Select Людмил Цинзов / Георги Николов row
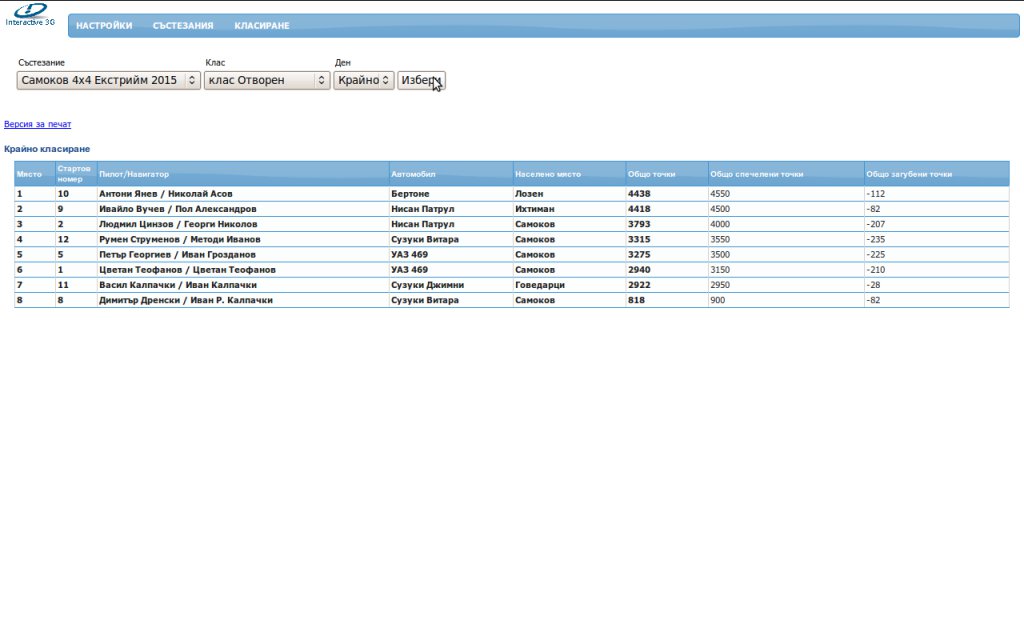Screen dimensions: 1024x640 (x=512, y=224)
